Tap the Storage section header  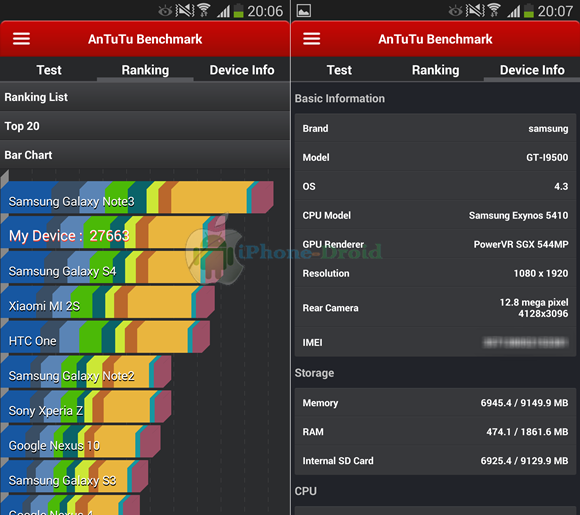click(314, 373)
